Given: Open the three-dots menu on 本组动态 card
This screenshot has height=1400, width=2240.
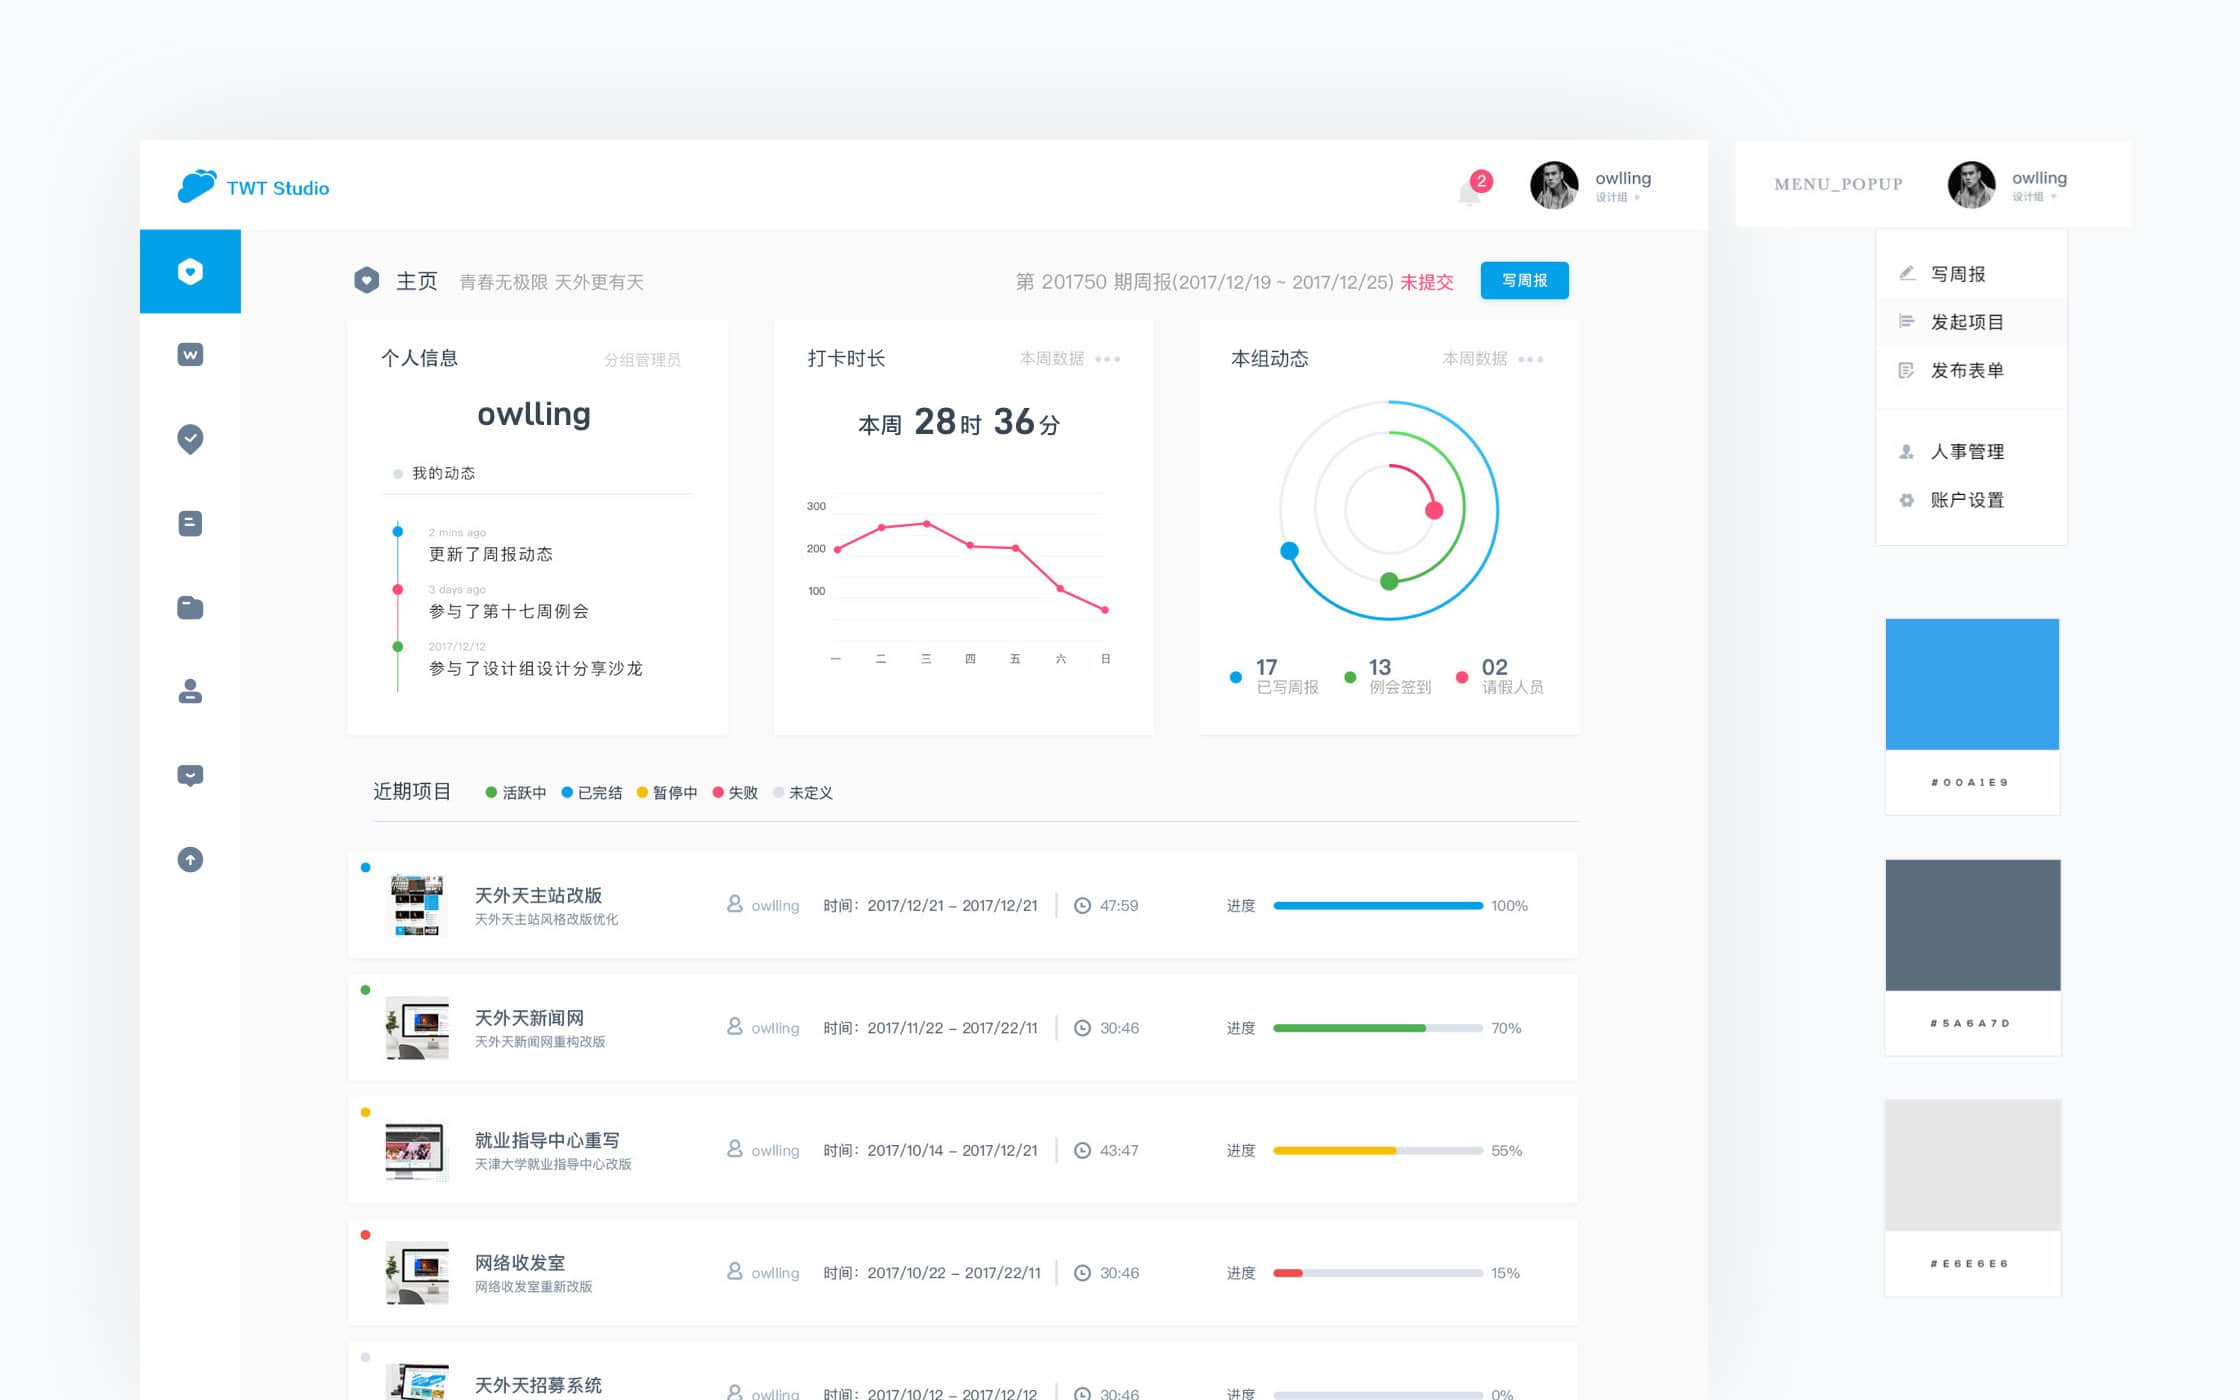Looking at the screenshot, I should (x=1530, y=359).
